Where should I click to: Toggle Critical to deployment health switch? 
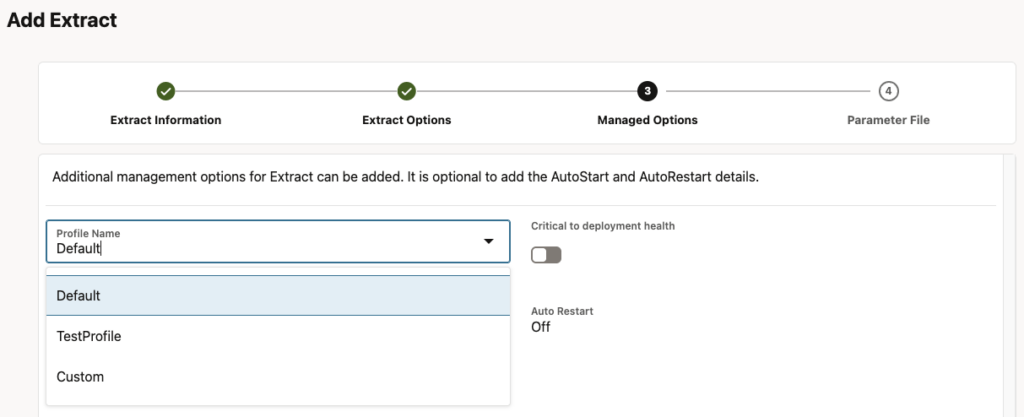(x=546, y=255)
